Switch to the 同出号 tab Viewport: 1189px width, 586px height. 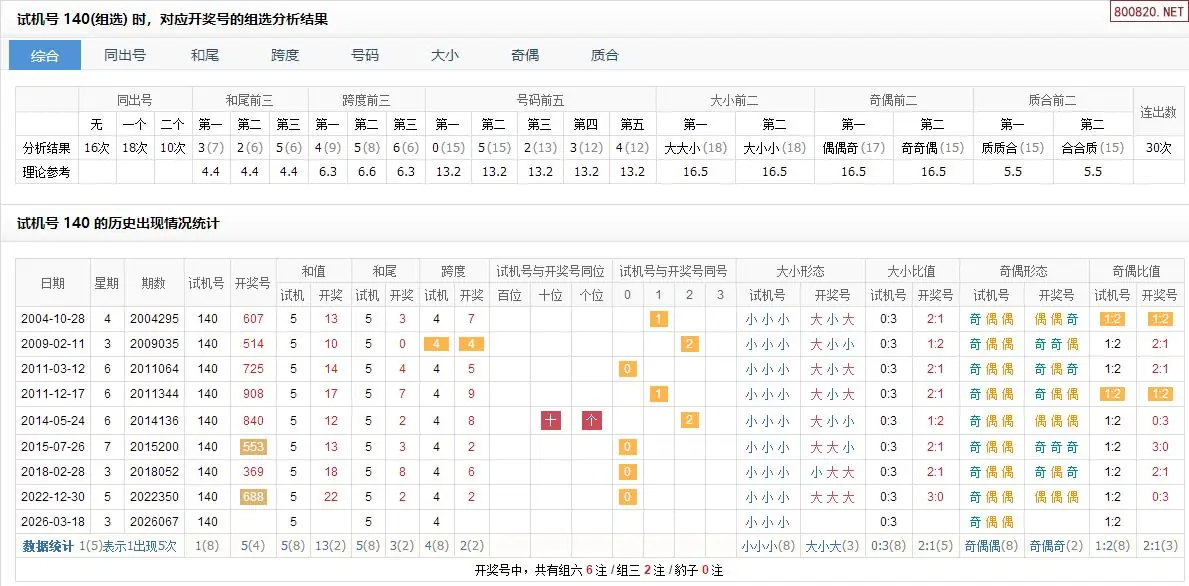tap(125, 56)
